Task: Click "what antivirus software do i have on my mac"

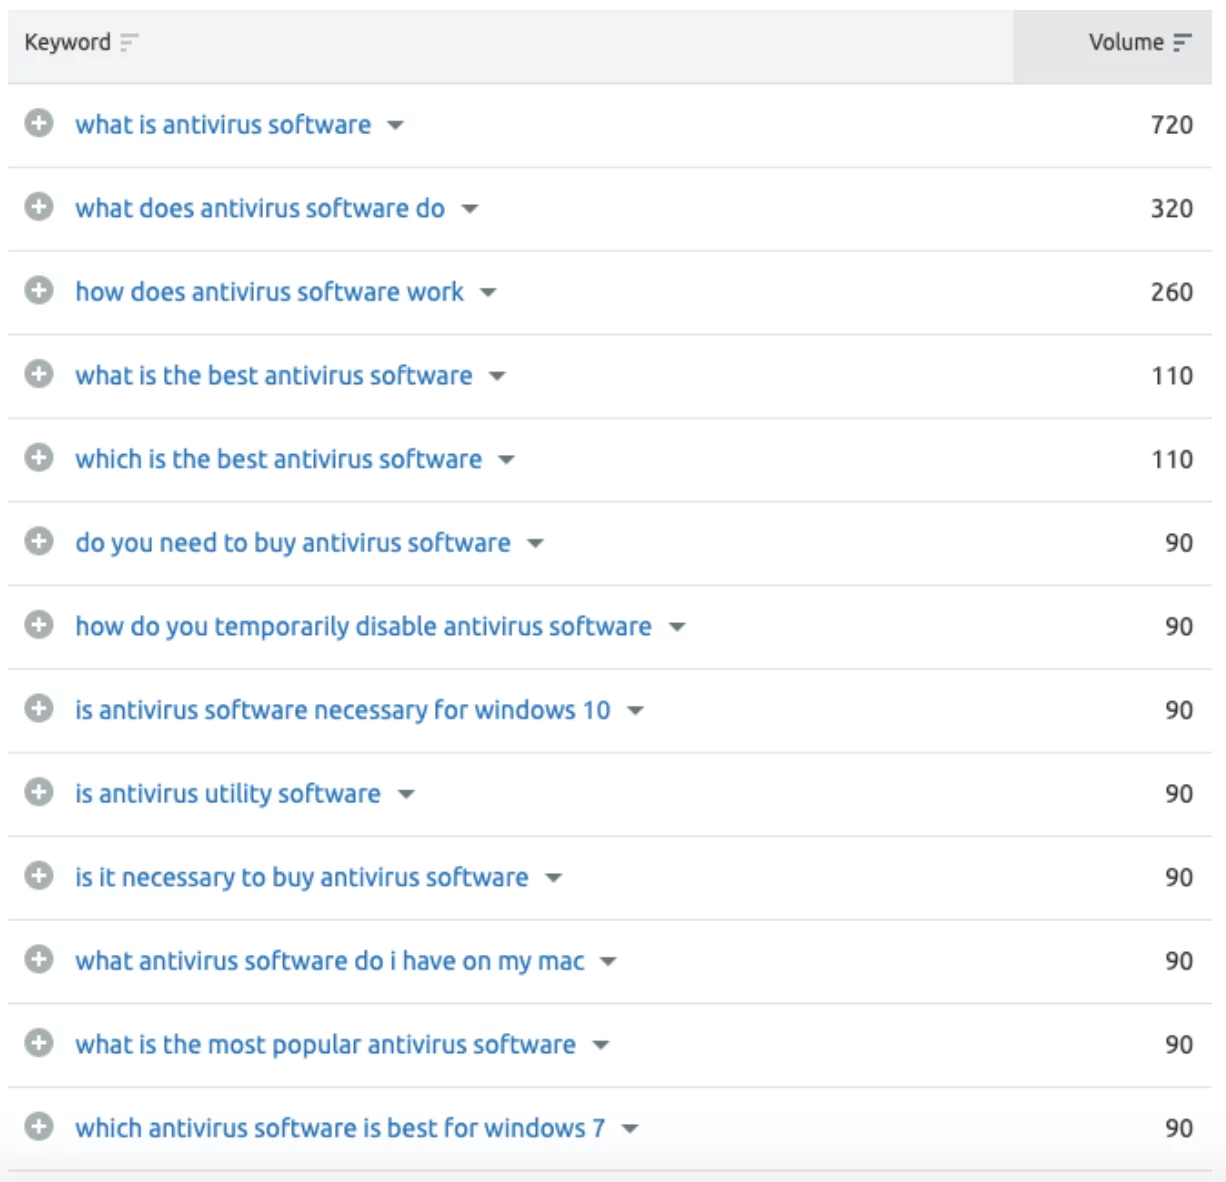Action: [x=329, y=960]
